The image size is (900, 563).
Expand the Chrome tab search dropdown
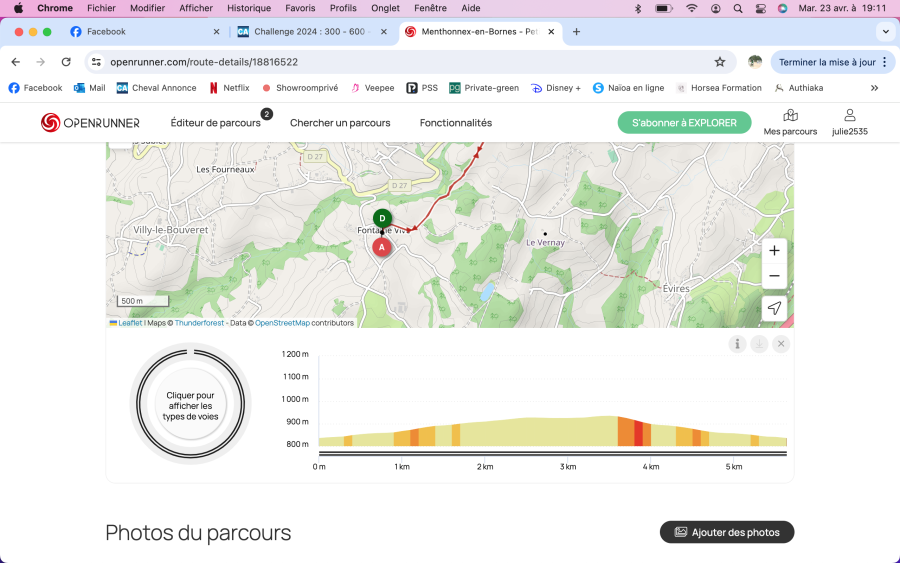(881, 31)
